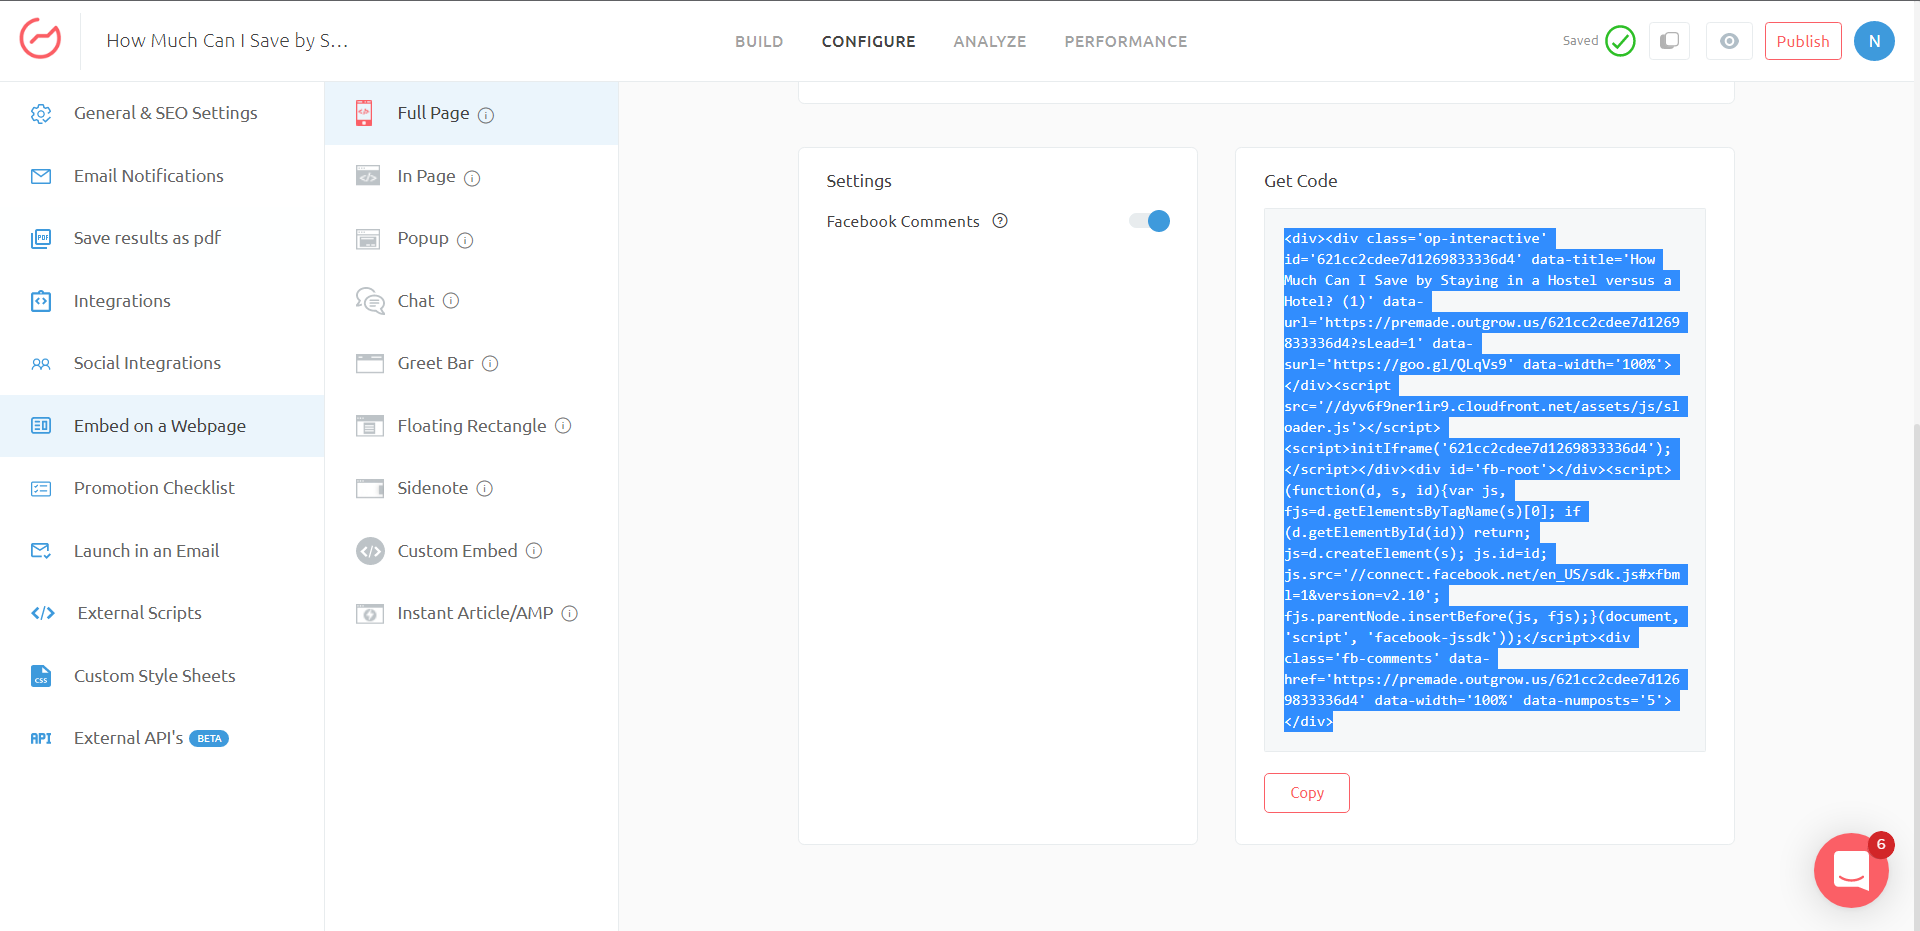Click the Full Page embed icon
Viewport: 1920px width, 931px height.
(364, 113)
